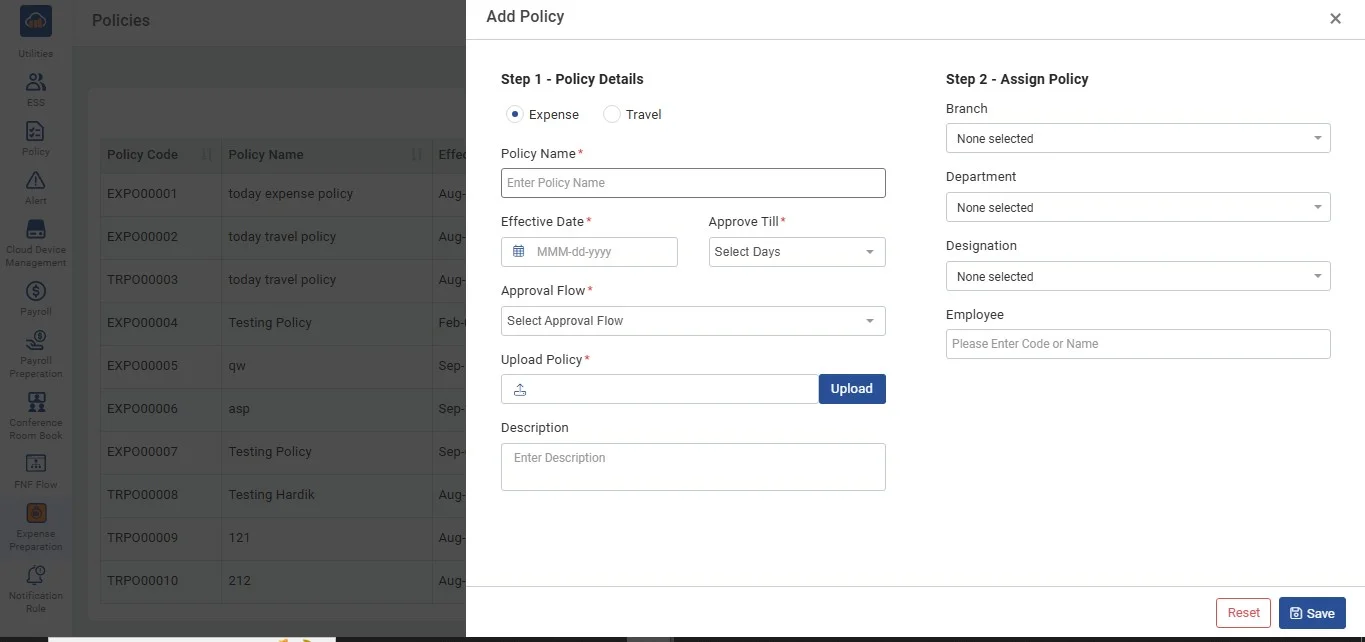1365x642 pixels.
Task: Select the Travel radio button
Action: click(612, 115)
